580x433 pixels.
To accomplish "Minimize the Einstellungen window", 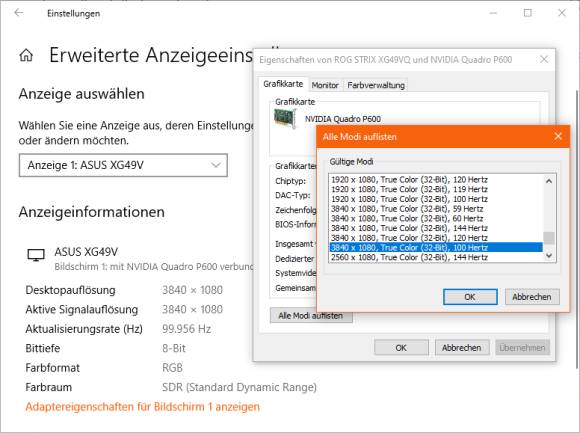I will pyautogui.click(x=493, y=13).
